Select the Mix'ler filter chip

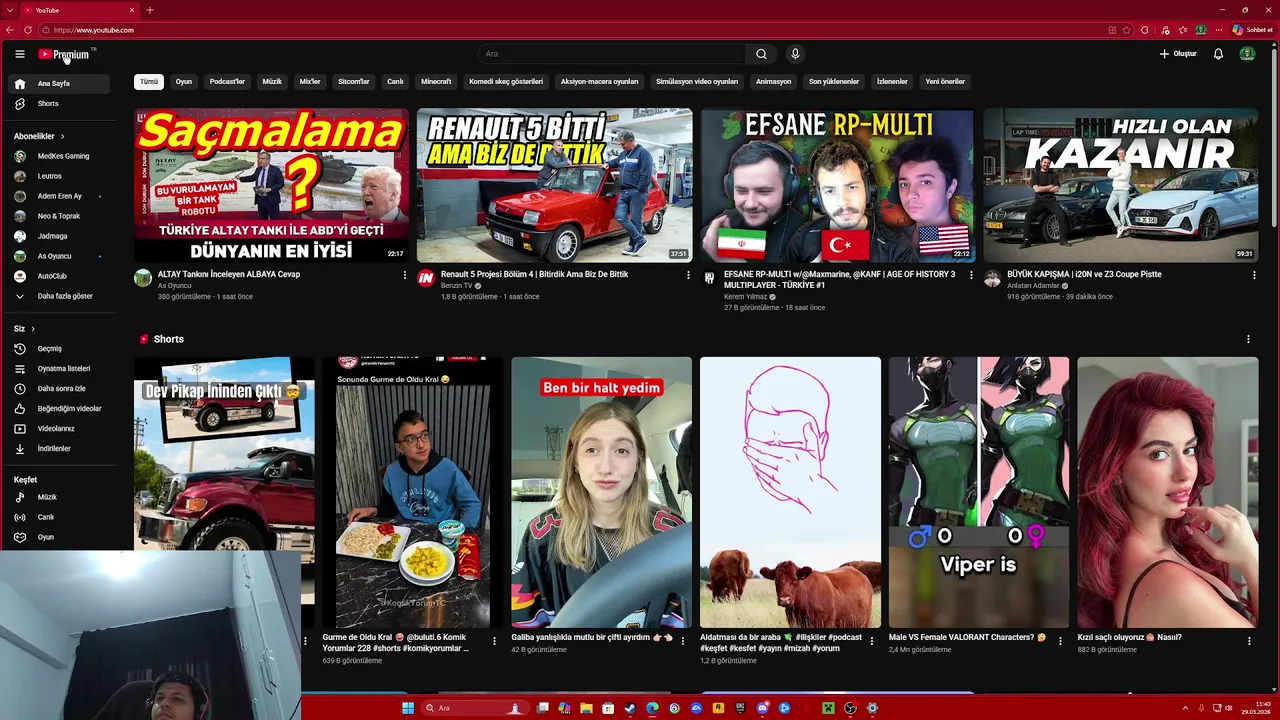pyautogui.click(x=310, y=82)
